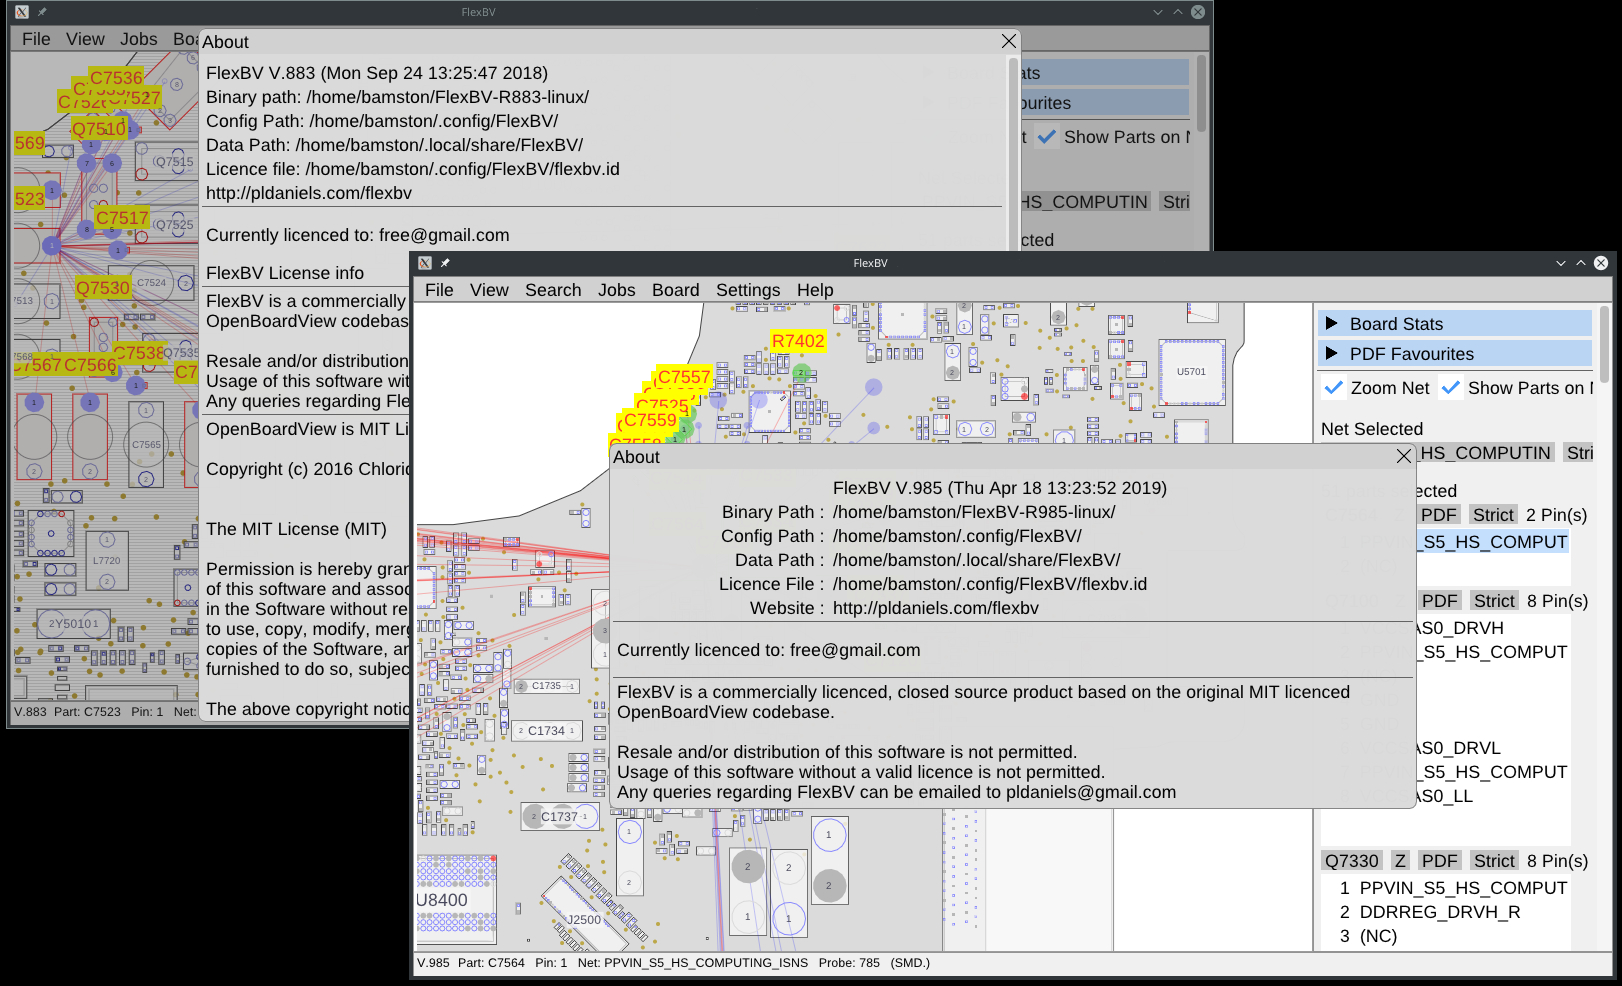Open the View menu in front window
1622x986 pixels.
(489, 290)
